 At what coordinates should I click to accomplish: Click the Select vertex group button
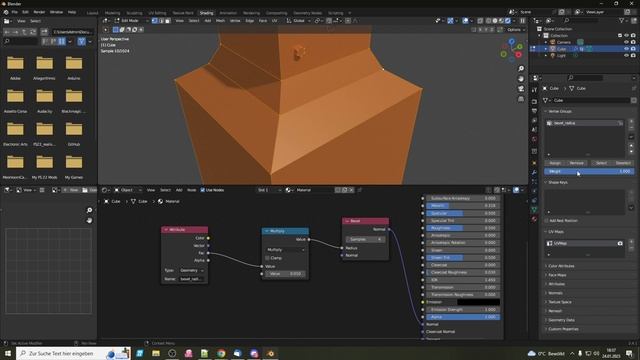(601, 163)
